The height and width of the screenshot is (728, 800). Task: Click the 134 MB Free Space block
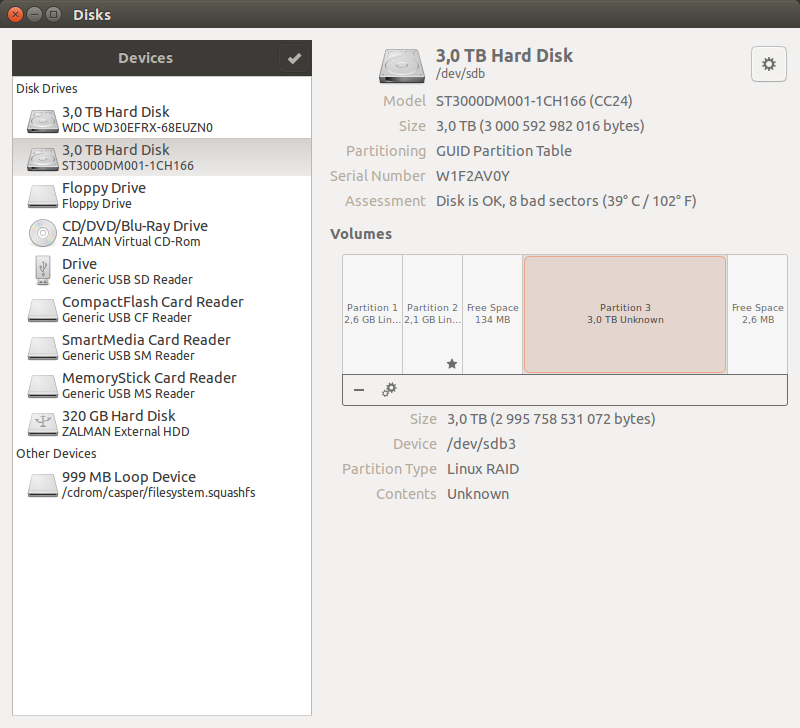point(493,314)
